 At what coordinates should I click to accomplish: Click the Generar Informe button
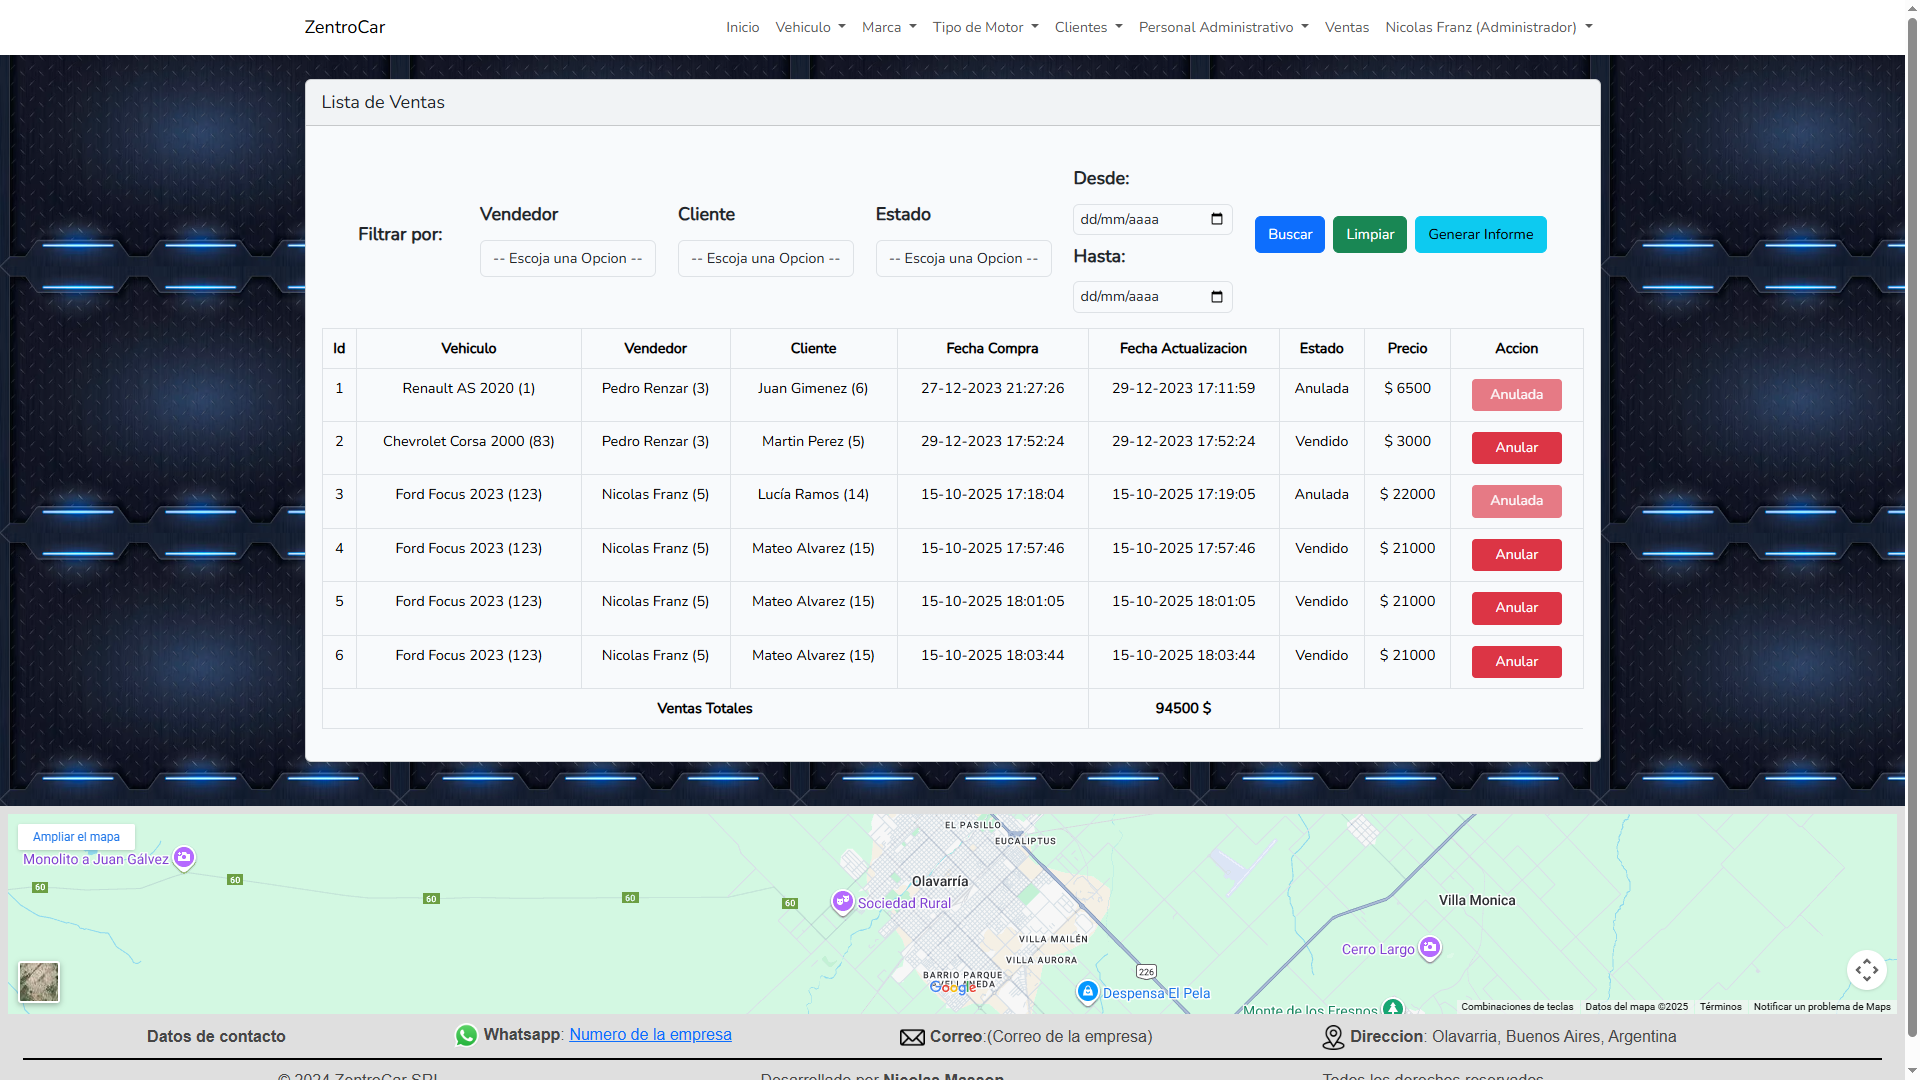tap(1480, 234)
